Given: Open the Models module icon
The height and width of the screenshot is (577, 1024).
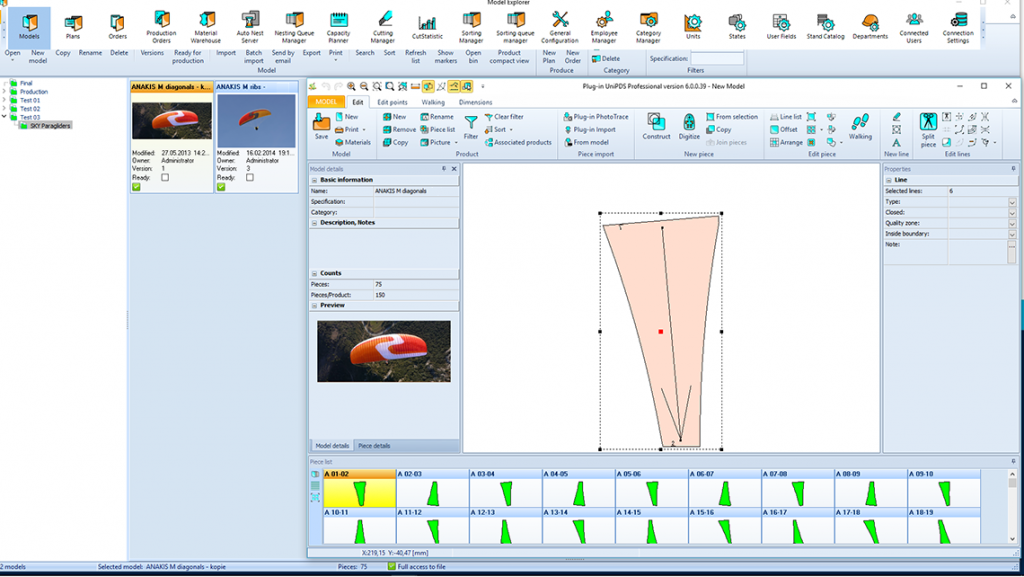Looking at the screenshot, I should click(x=29, y=26).
